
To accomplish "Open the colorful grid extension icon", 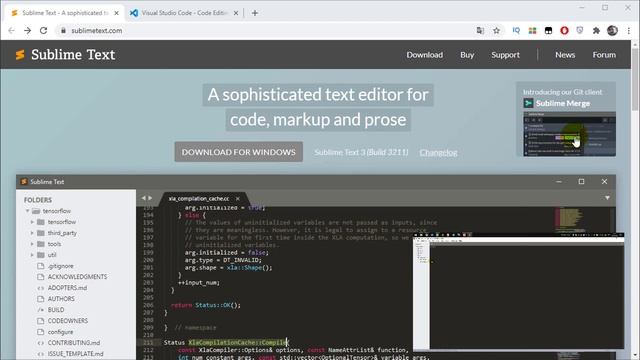I will [x=532, y=31].
